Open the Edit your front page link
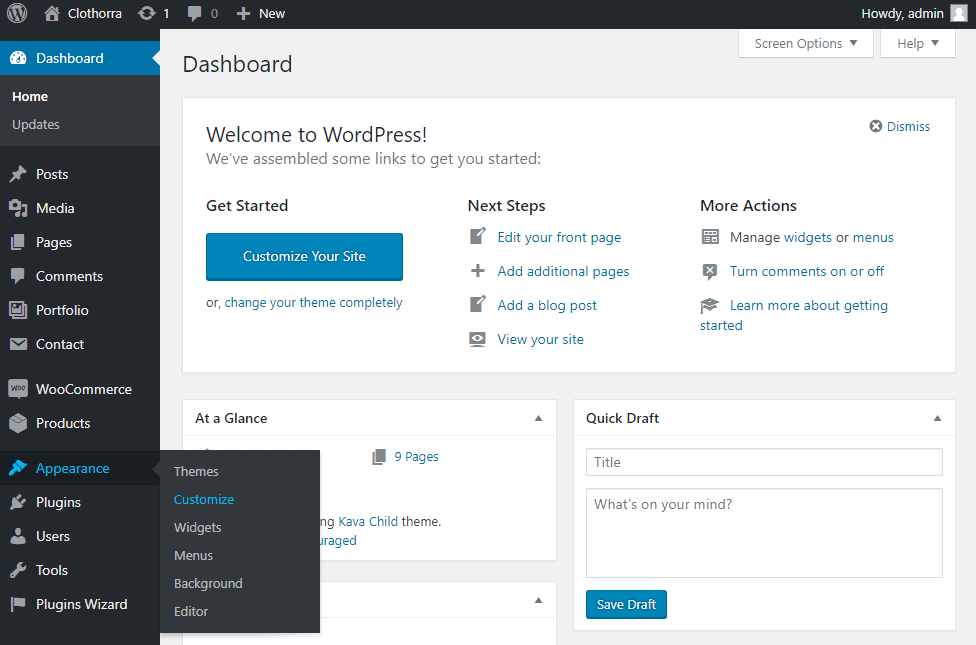The image size is (976, 645). tap(559, 237)
